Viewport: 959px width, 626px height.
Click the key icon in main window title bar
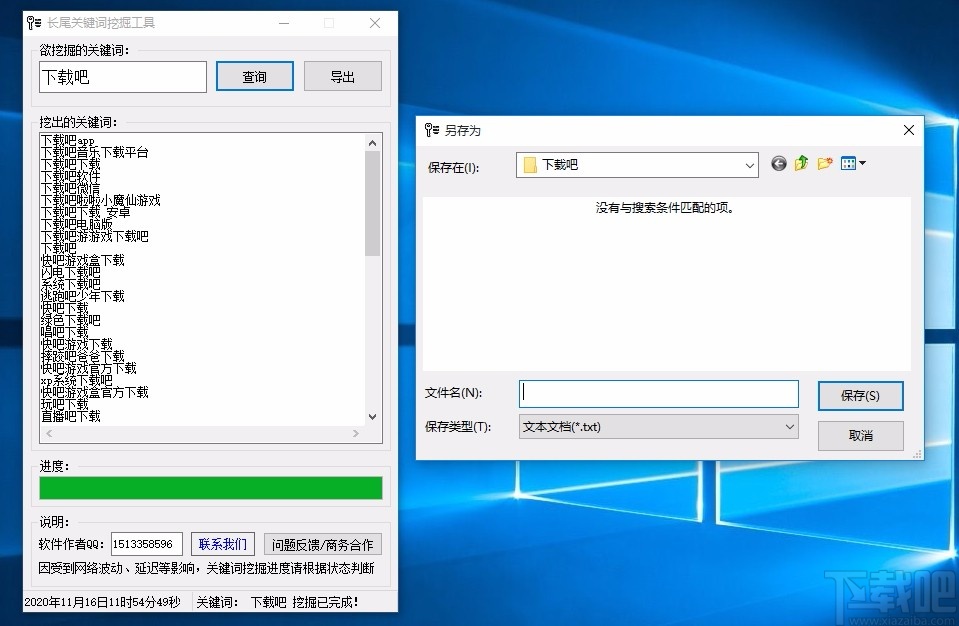click(x=32, y=22)
